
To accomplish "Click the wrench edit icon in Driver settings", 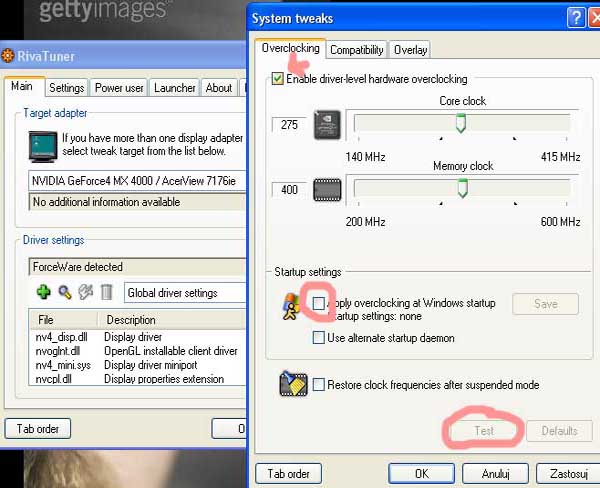I will 85,292.
